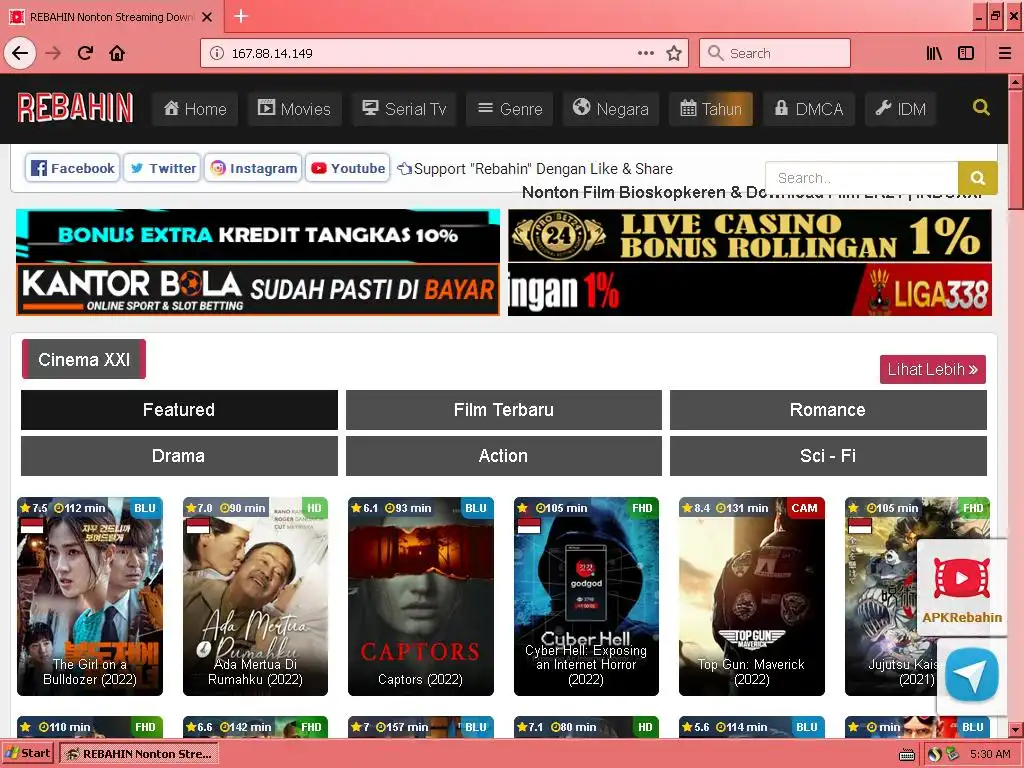Open the Serial Tv menu item

404,108
